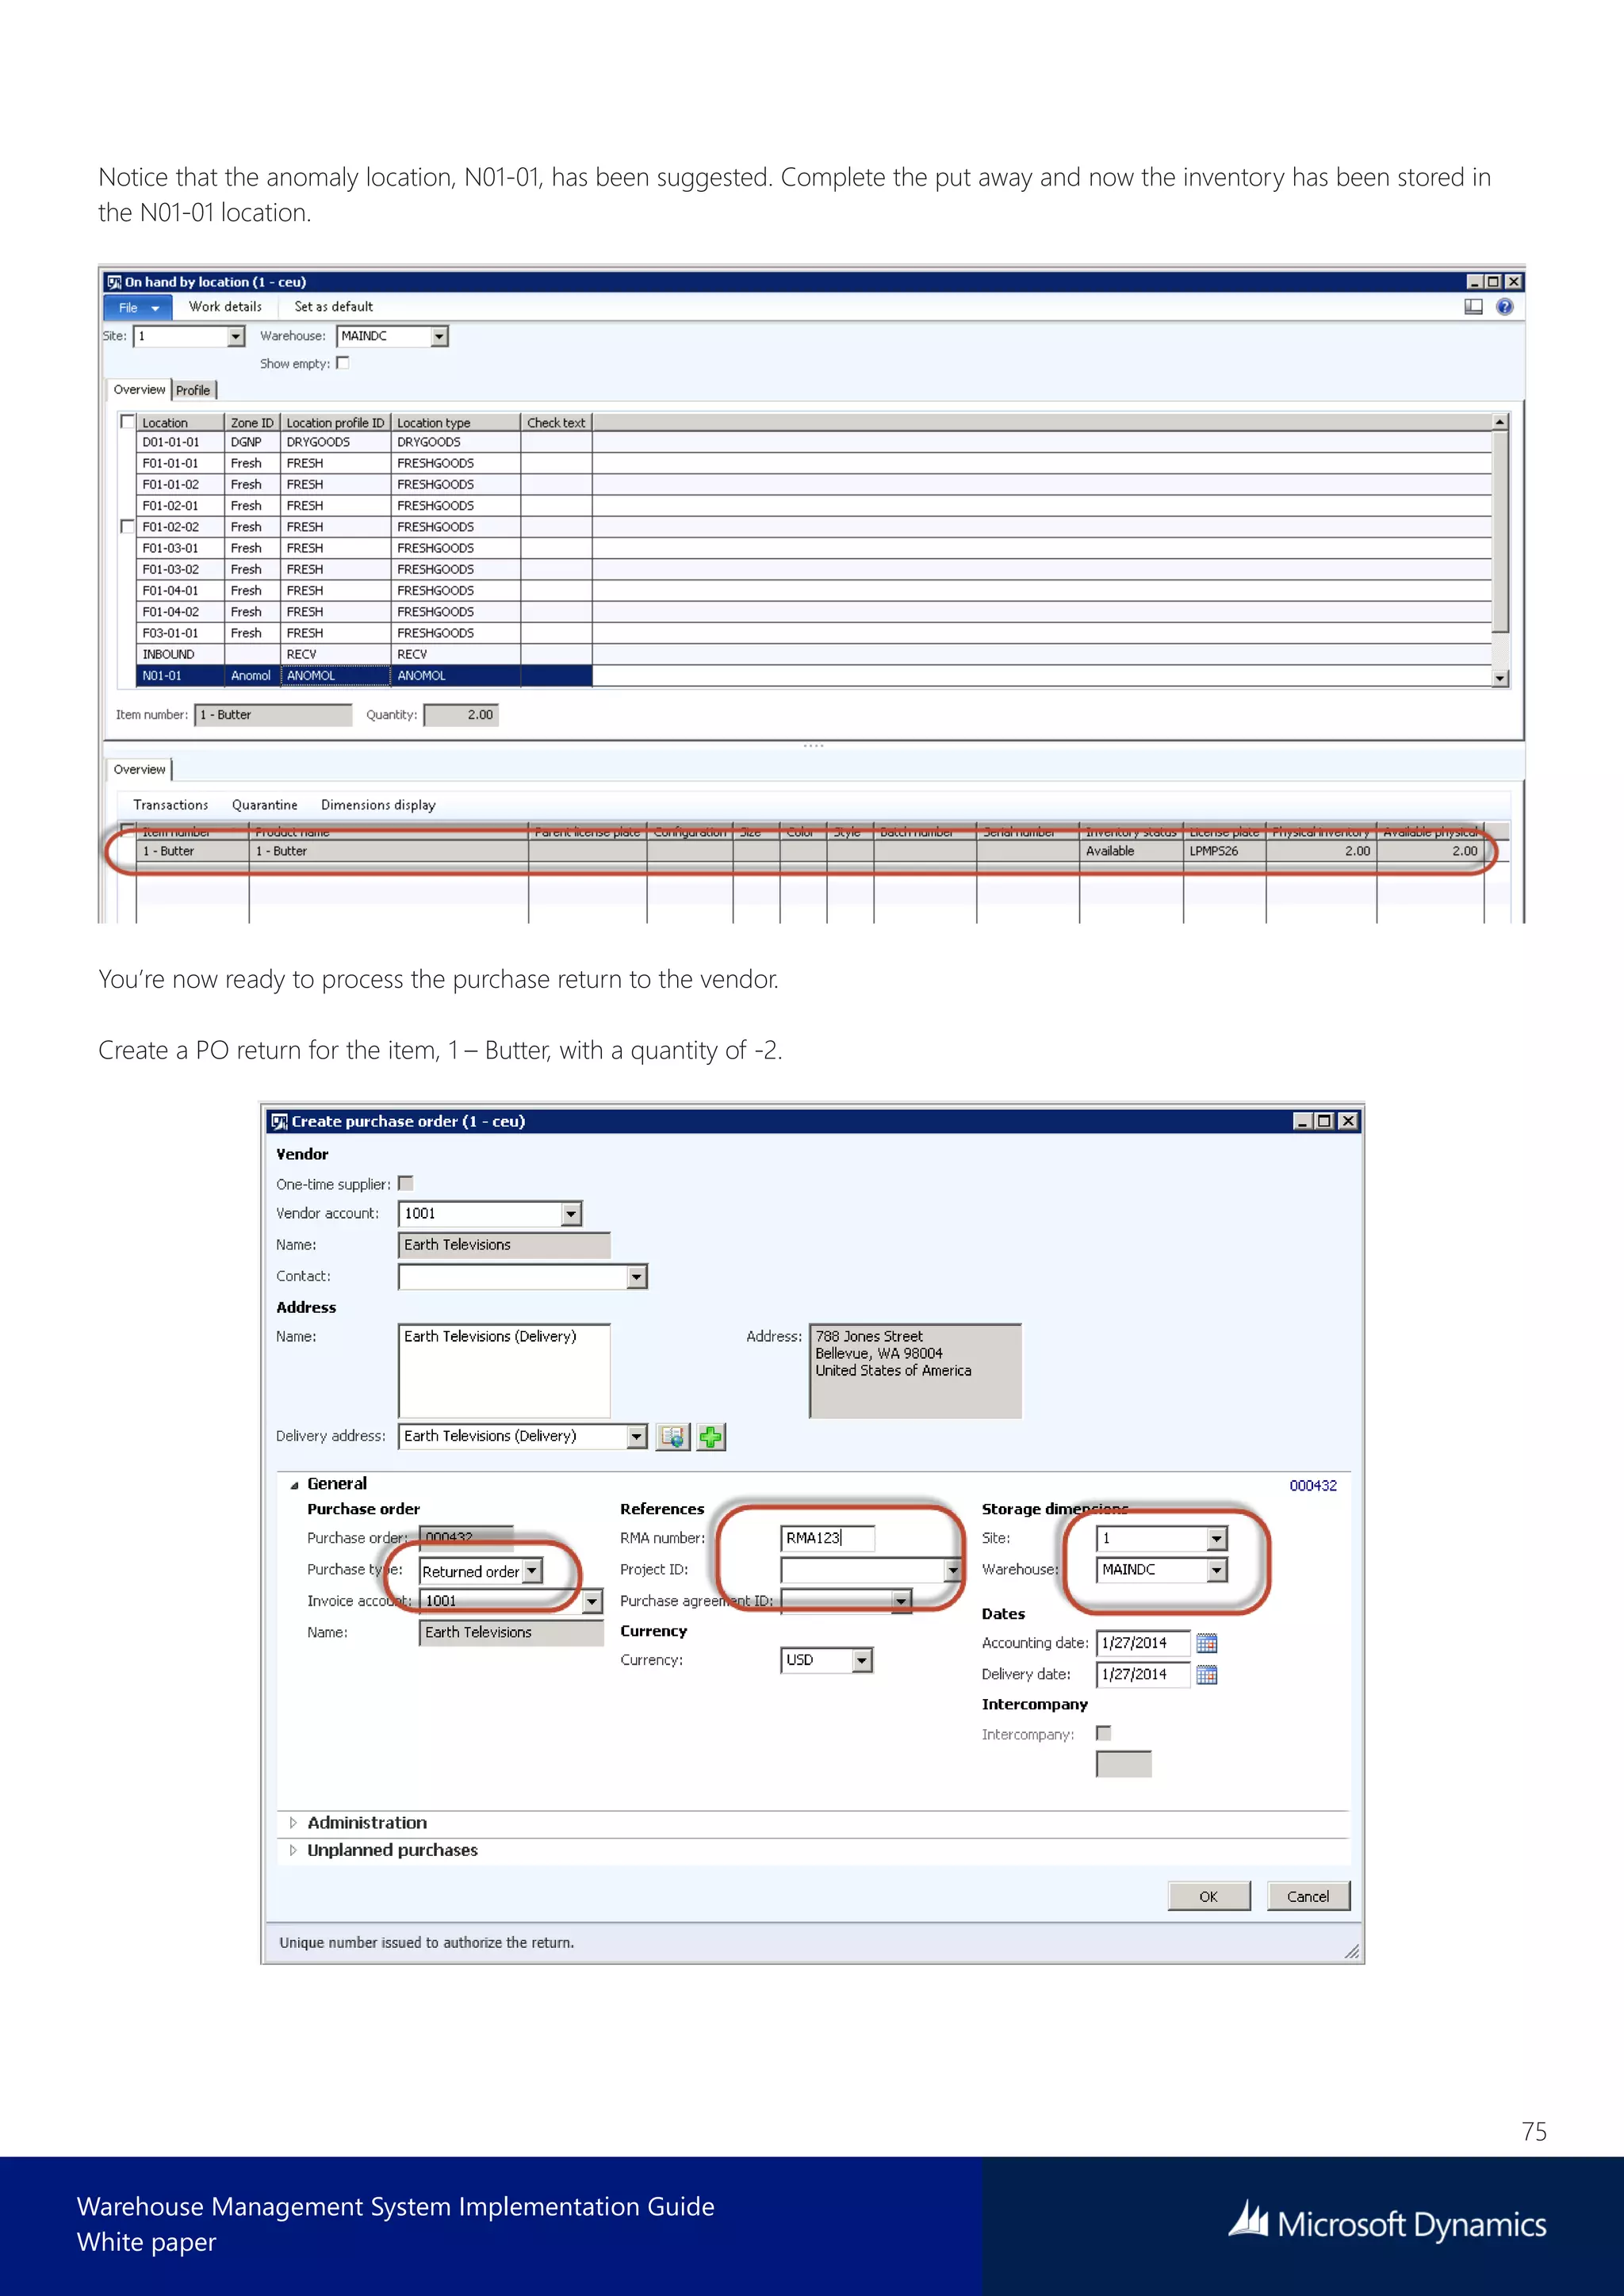This screenshot has height=2296, width=1624.
Task: Select the F03-01-01 location row
Action: point(364,633)
